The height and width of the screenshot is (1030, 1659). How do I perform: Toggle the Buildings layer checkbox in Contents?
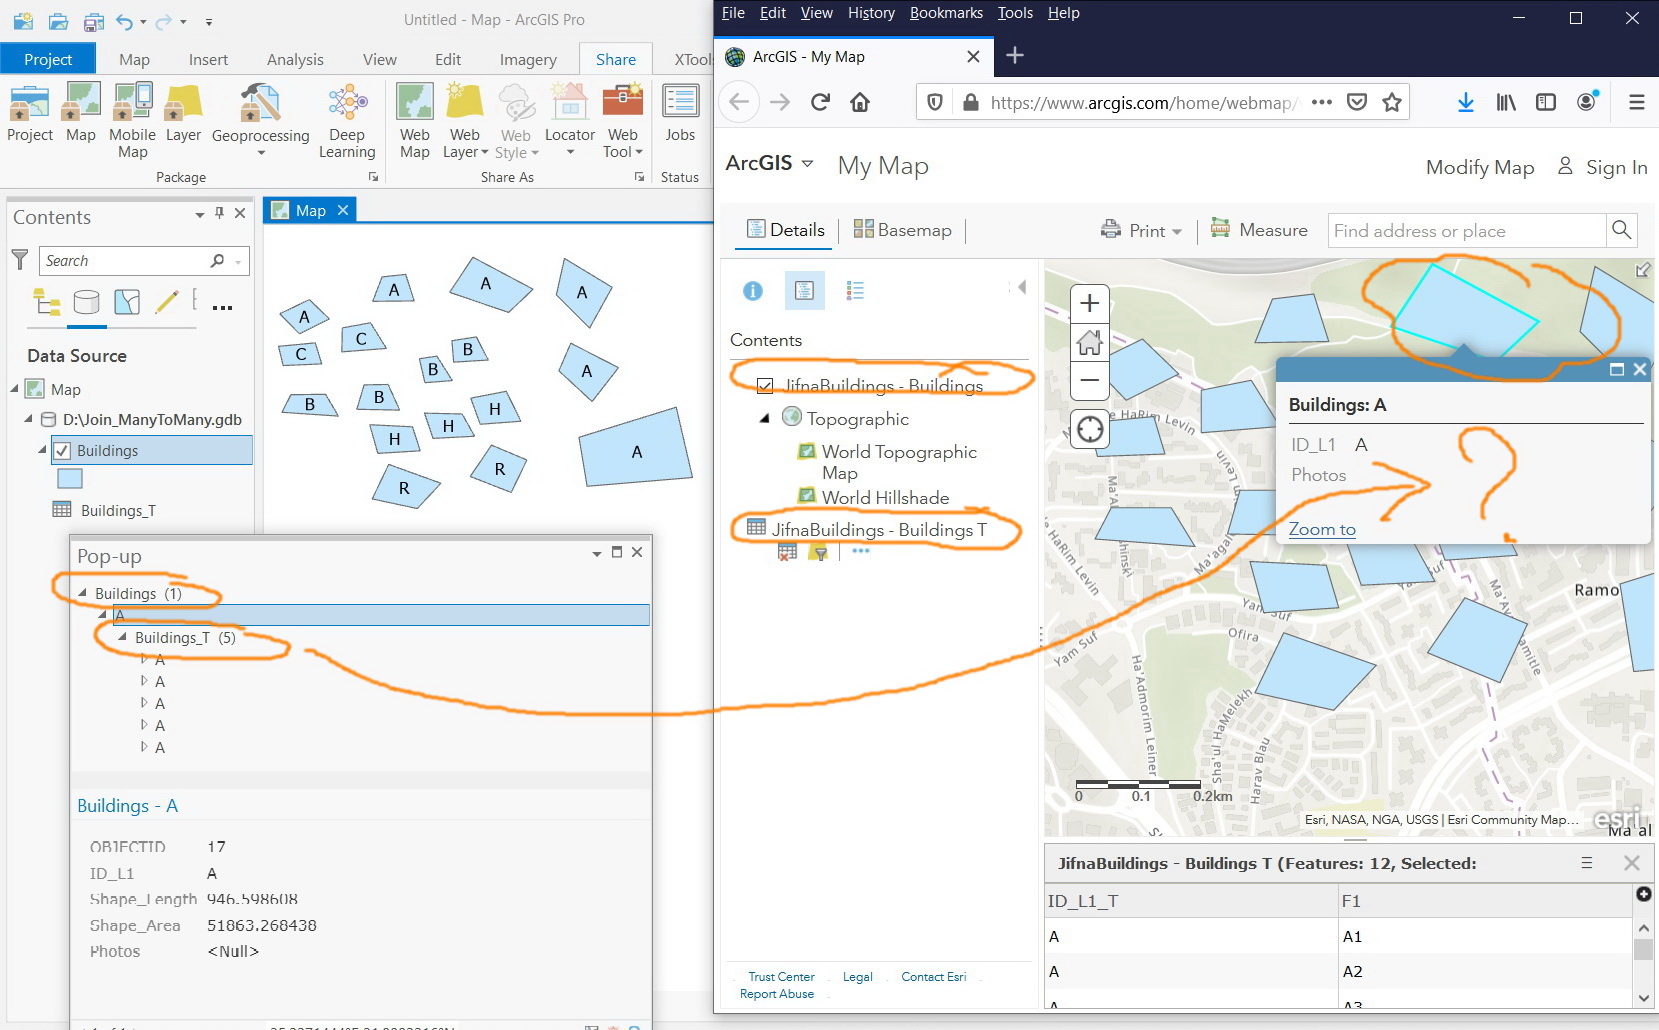[x=62, y=451]
